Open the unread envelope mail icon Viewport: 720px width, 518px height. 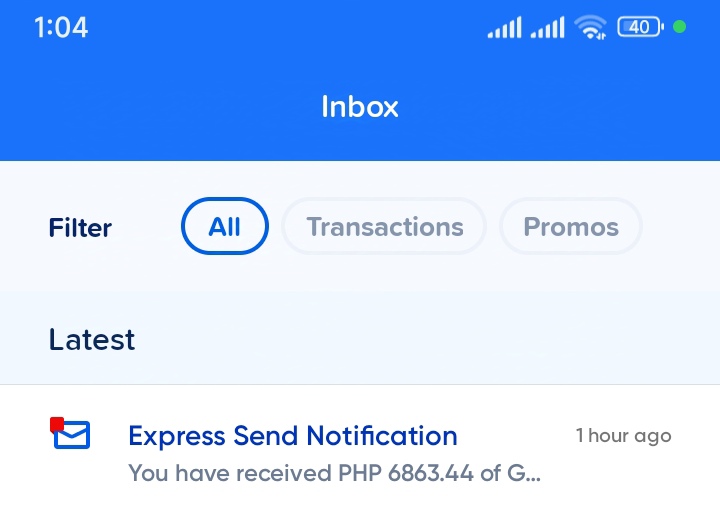pos(71,435)
